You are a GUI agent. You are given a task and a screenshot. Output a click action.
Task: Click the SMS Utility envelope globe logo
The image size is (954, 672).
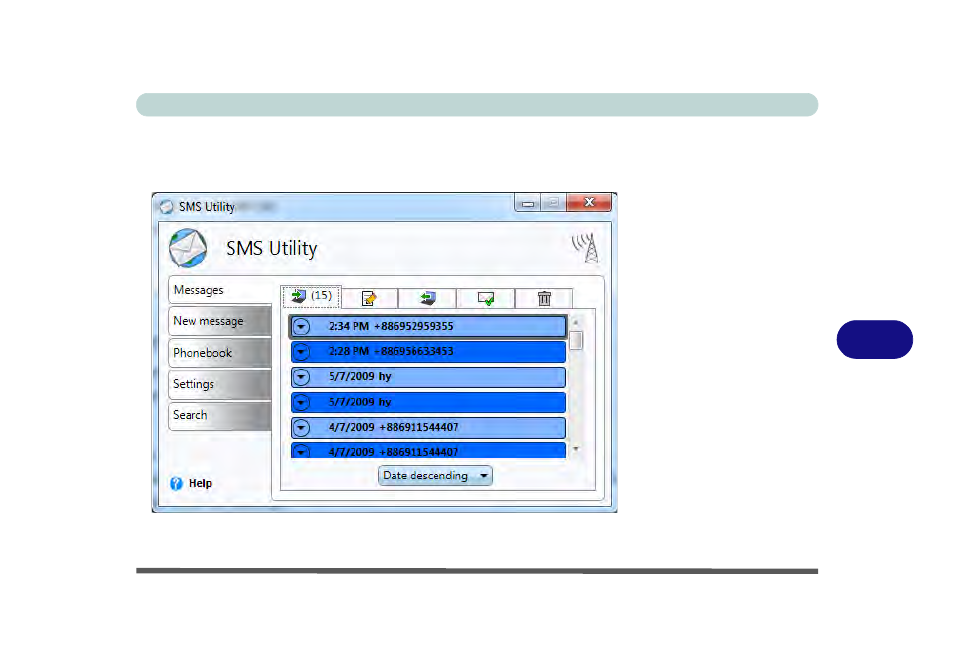[x=188, y=248]
